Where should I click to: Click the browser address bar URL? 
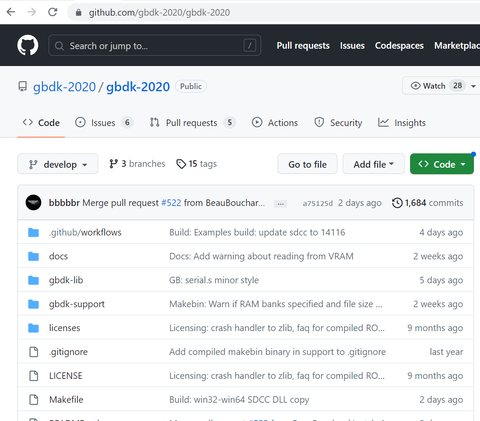[159, 13]
